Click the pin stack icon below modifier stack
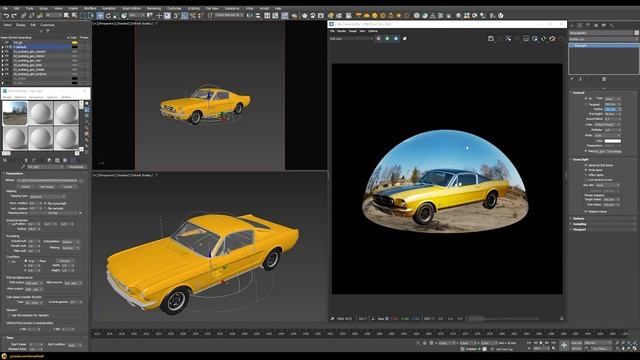The width and height of the screenshot is (640, 360). tap(572, 79)
